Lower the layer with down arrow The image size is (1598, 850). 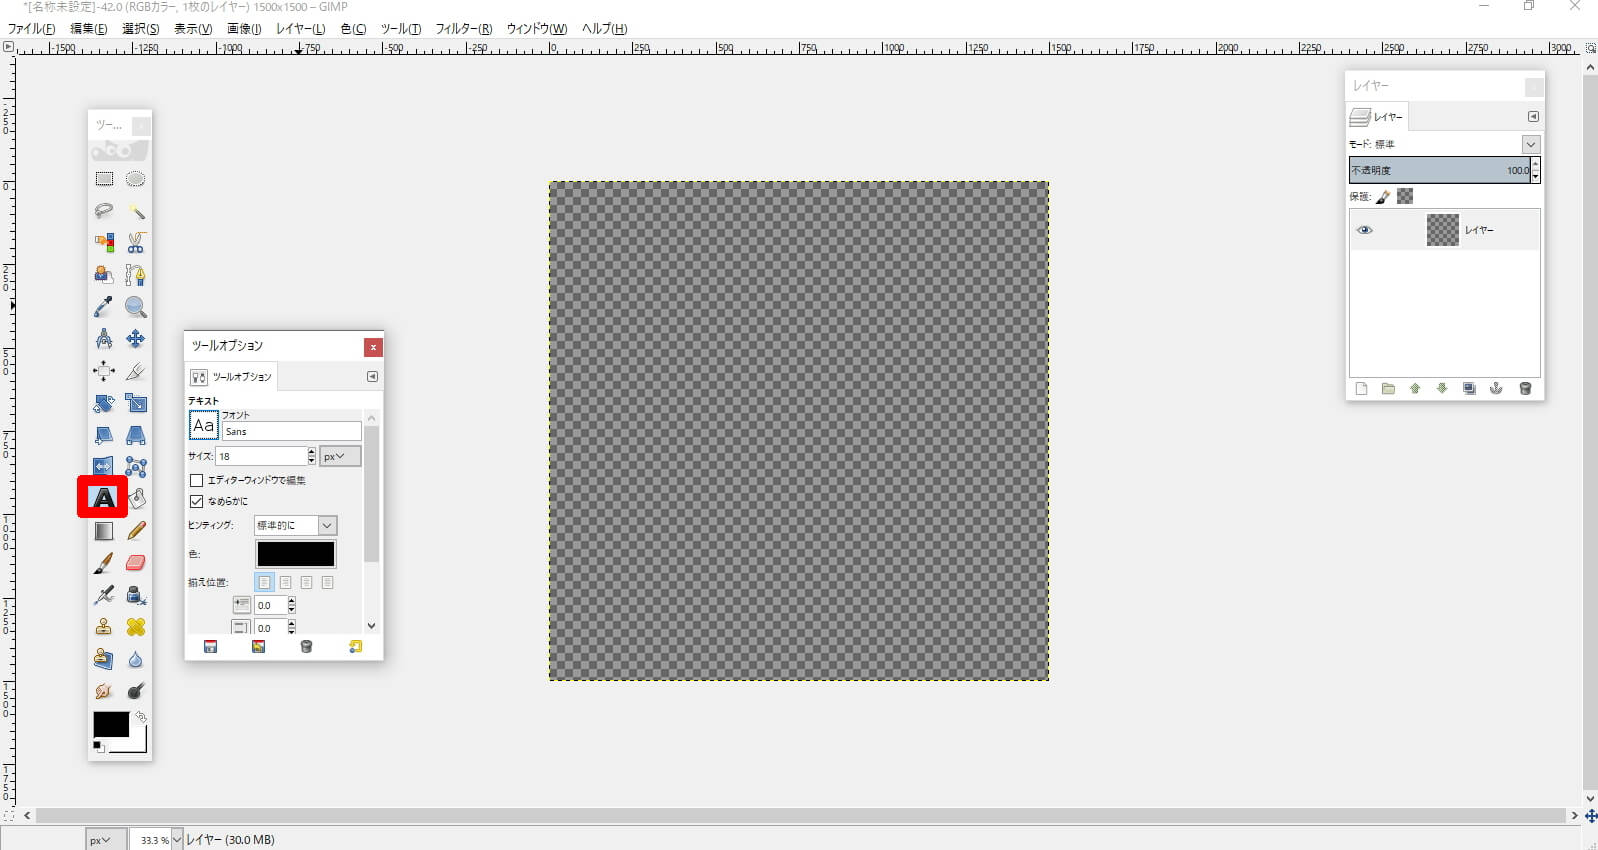pos(1442,389)
